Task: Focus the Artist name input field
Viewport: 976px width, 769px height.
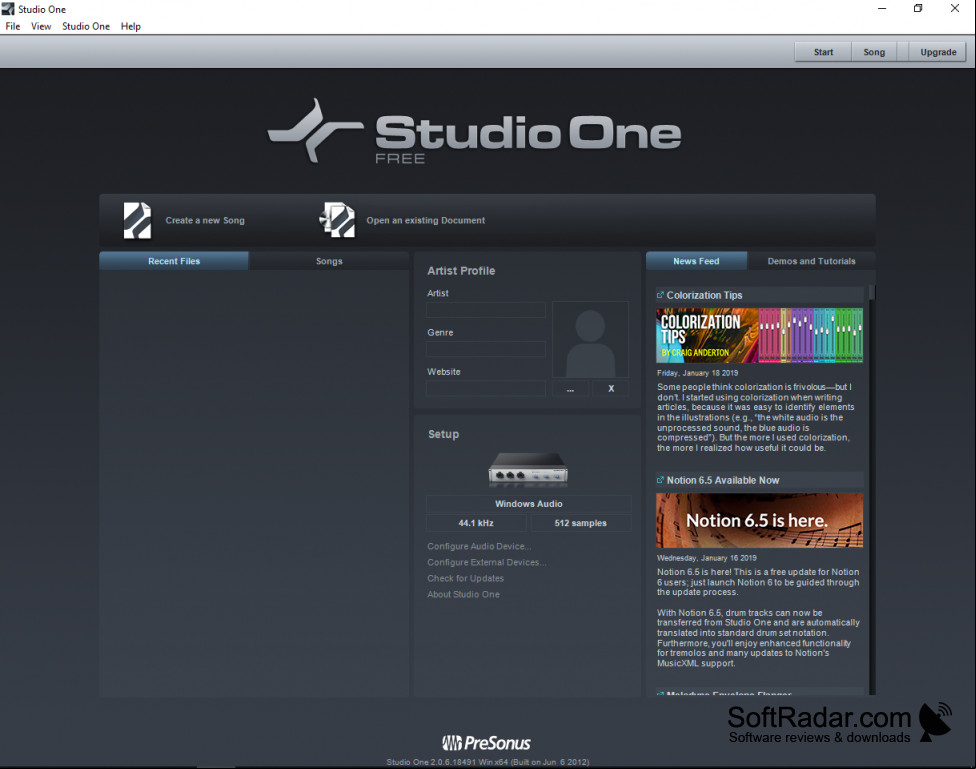Action: pos(486,310)
